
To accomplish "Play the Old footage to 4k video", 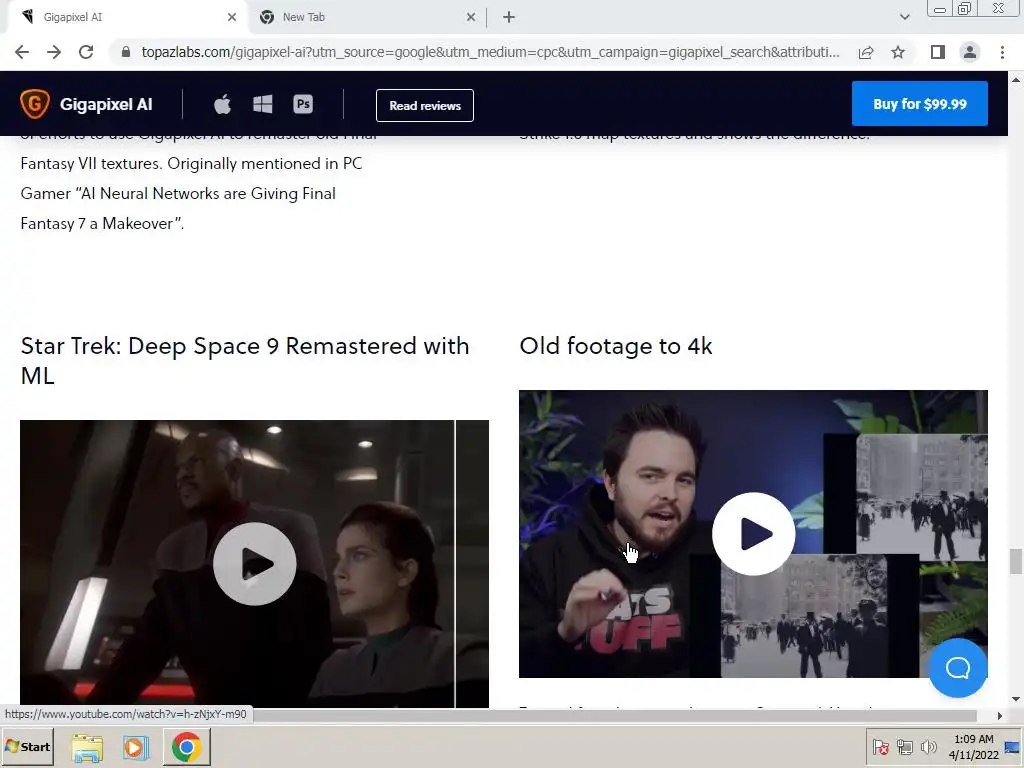I will tap(754, 534).
